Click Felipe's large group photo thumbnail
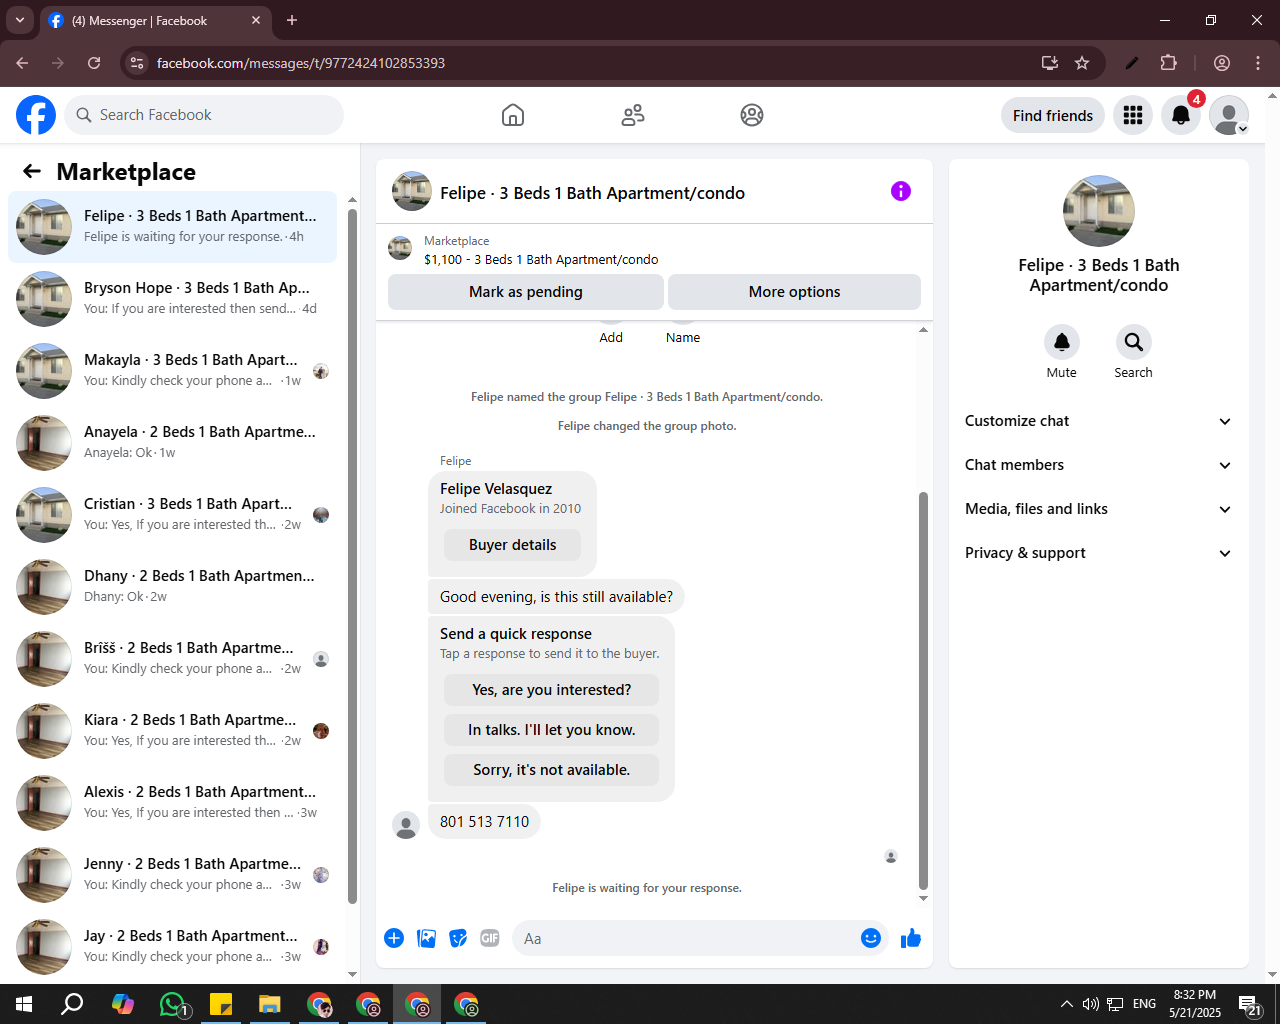The image size is (1280, 1024). click(1098, 211)
